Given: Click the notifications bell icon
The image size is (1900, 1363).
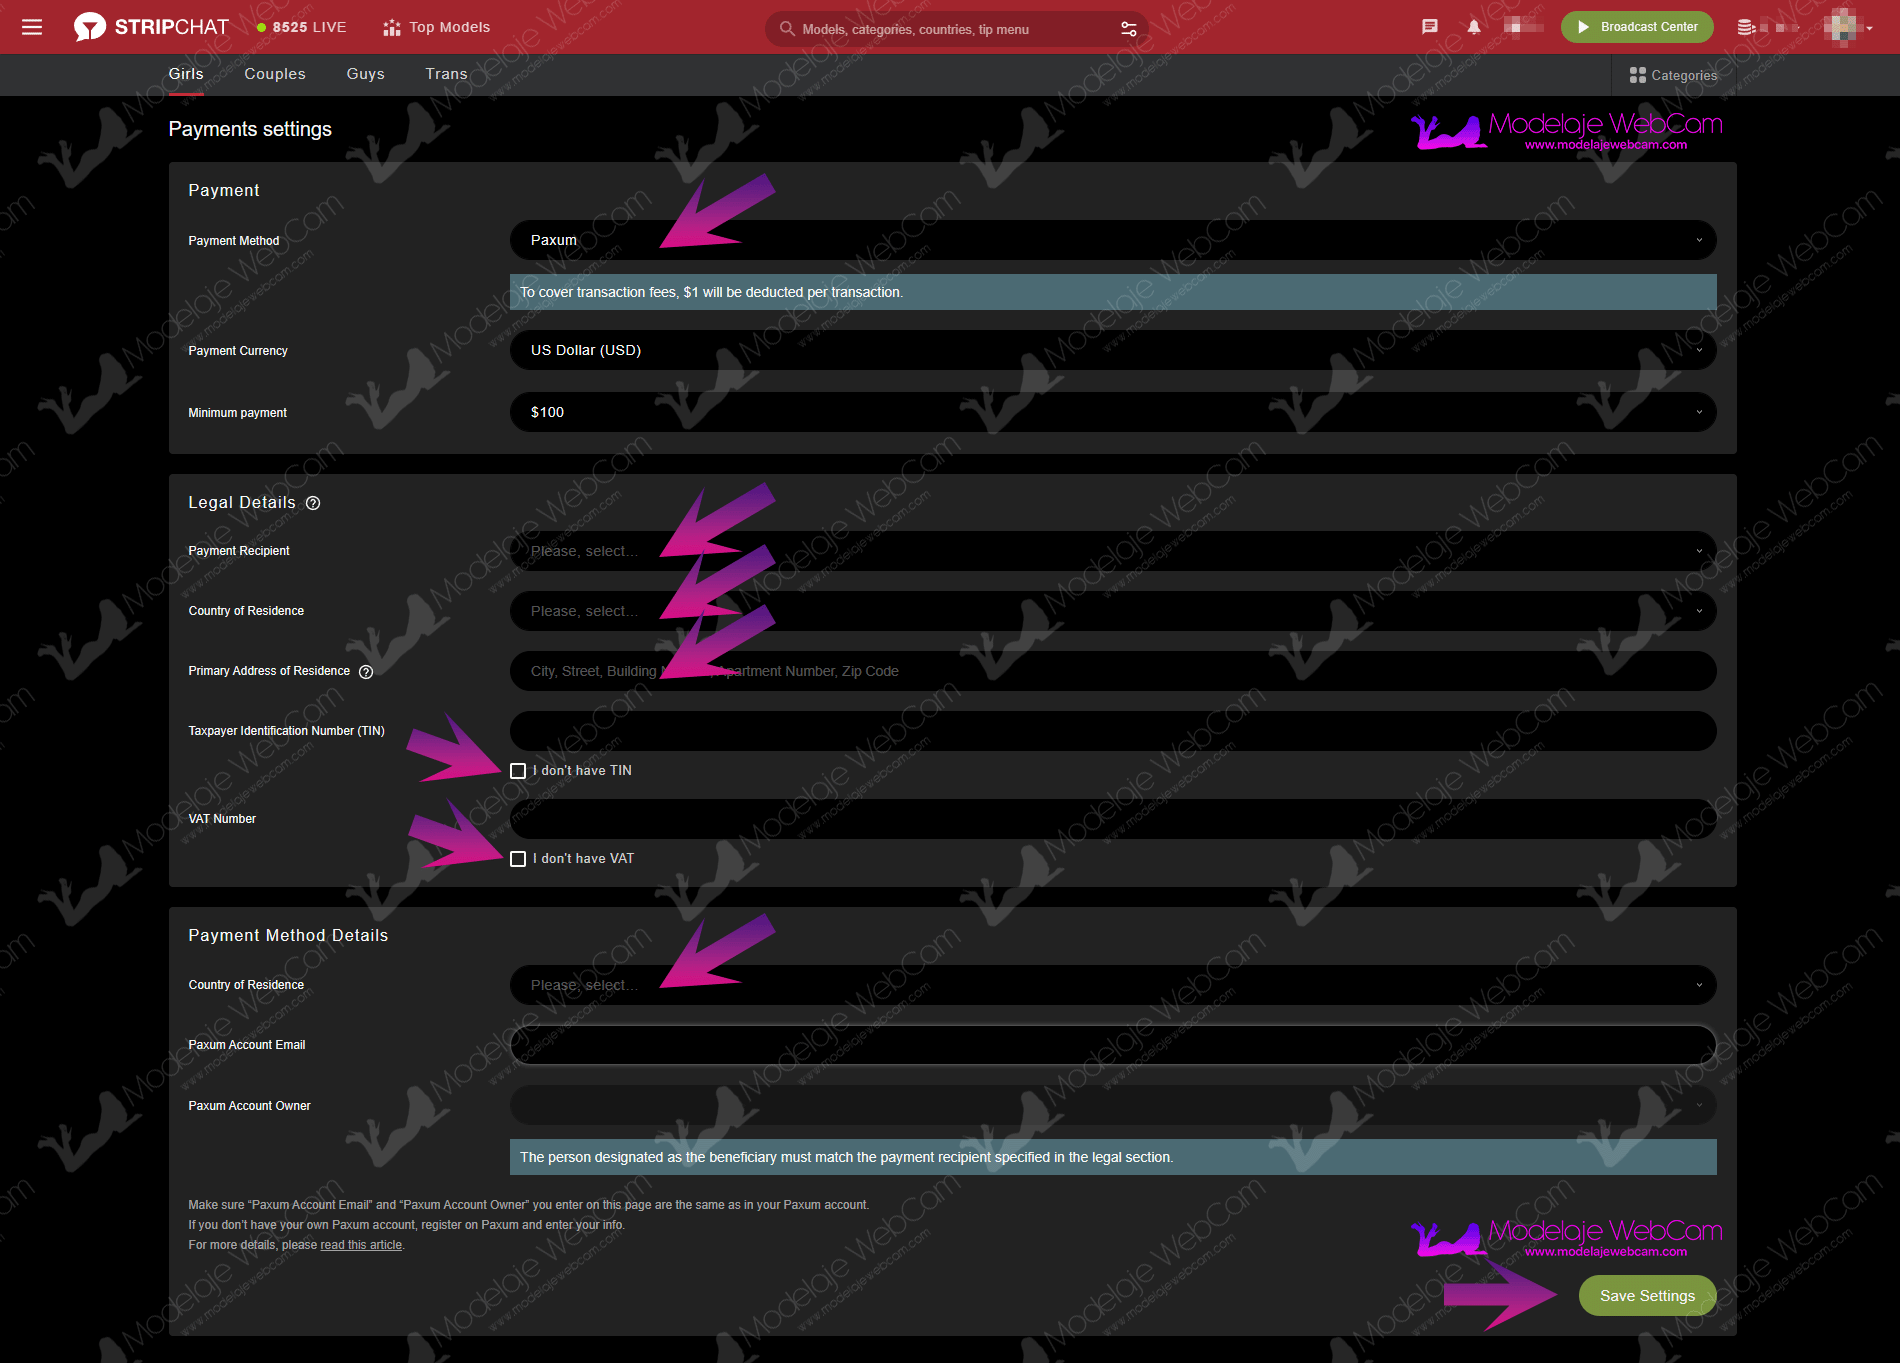Looking at the screenshot, I should (1474, 27).
